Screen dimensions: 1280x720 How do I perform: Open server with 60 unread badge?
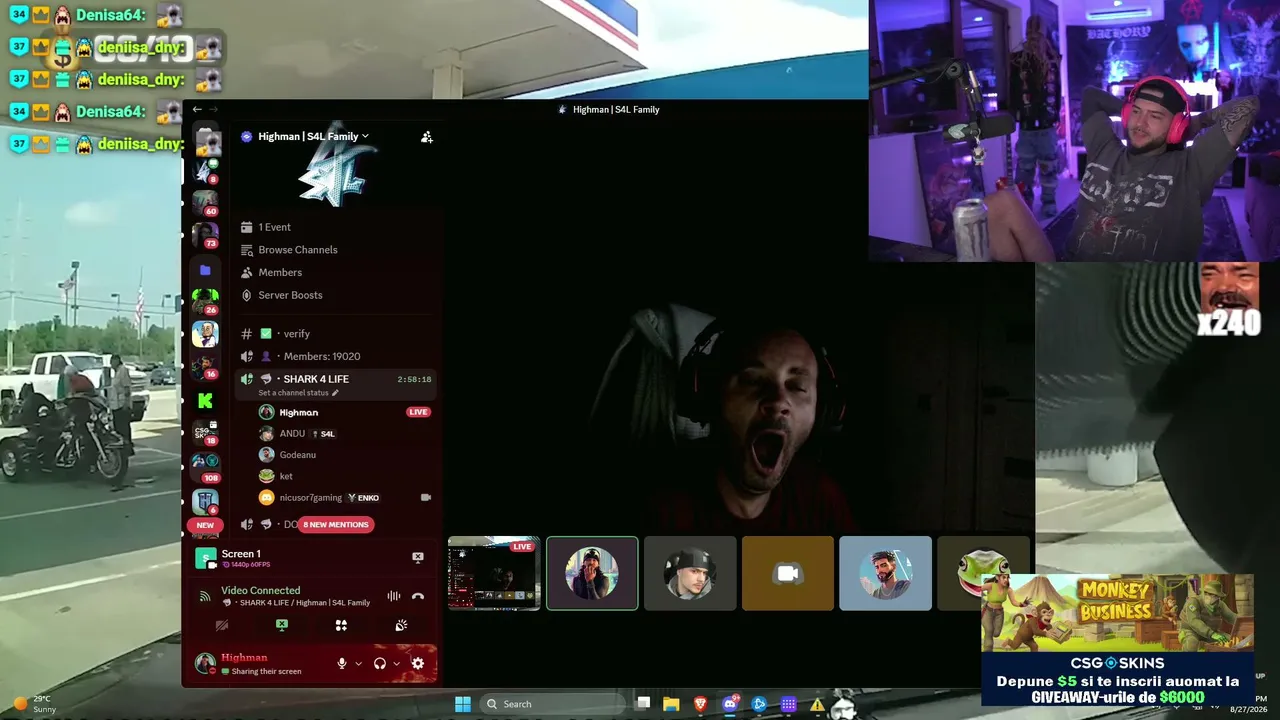pos(205,203)
